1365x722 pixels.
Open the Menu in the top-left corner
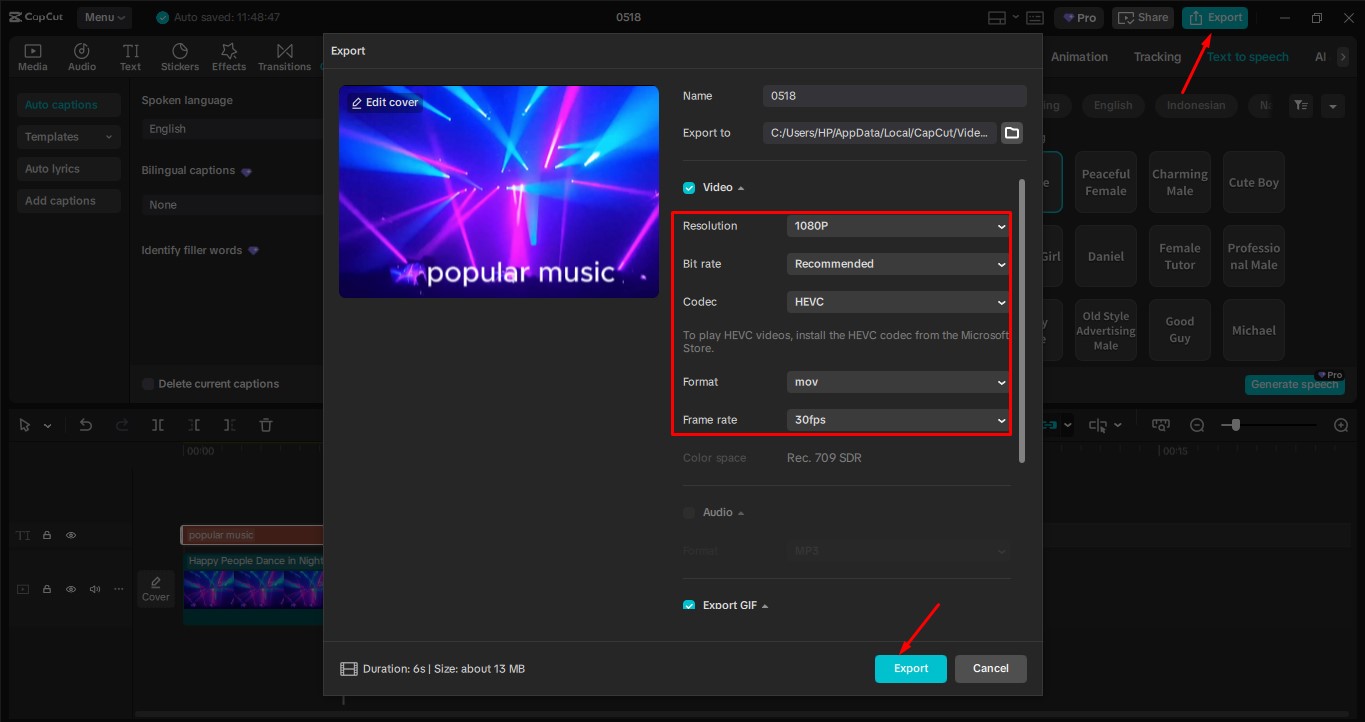(105, 17)
